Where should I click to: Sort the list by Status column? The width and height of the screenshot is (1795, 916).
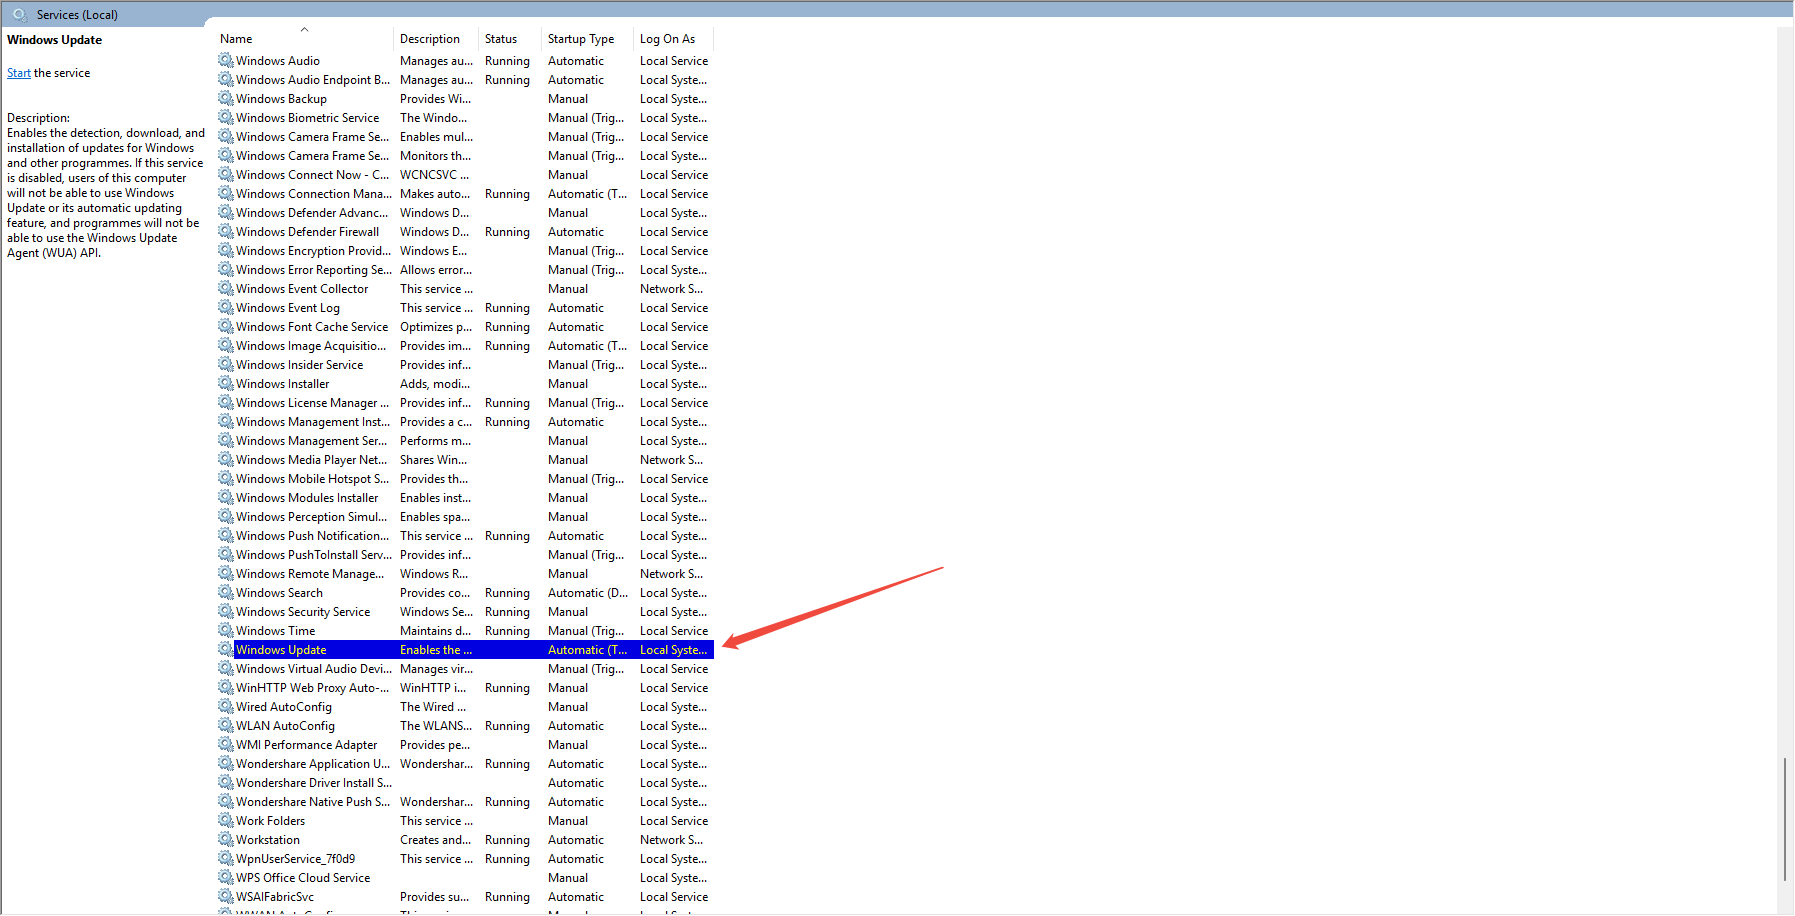click(x=501, y=39)
